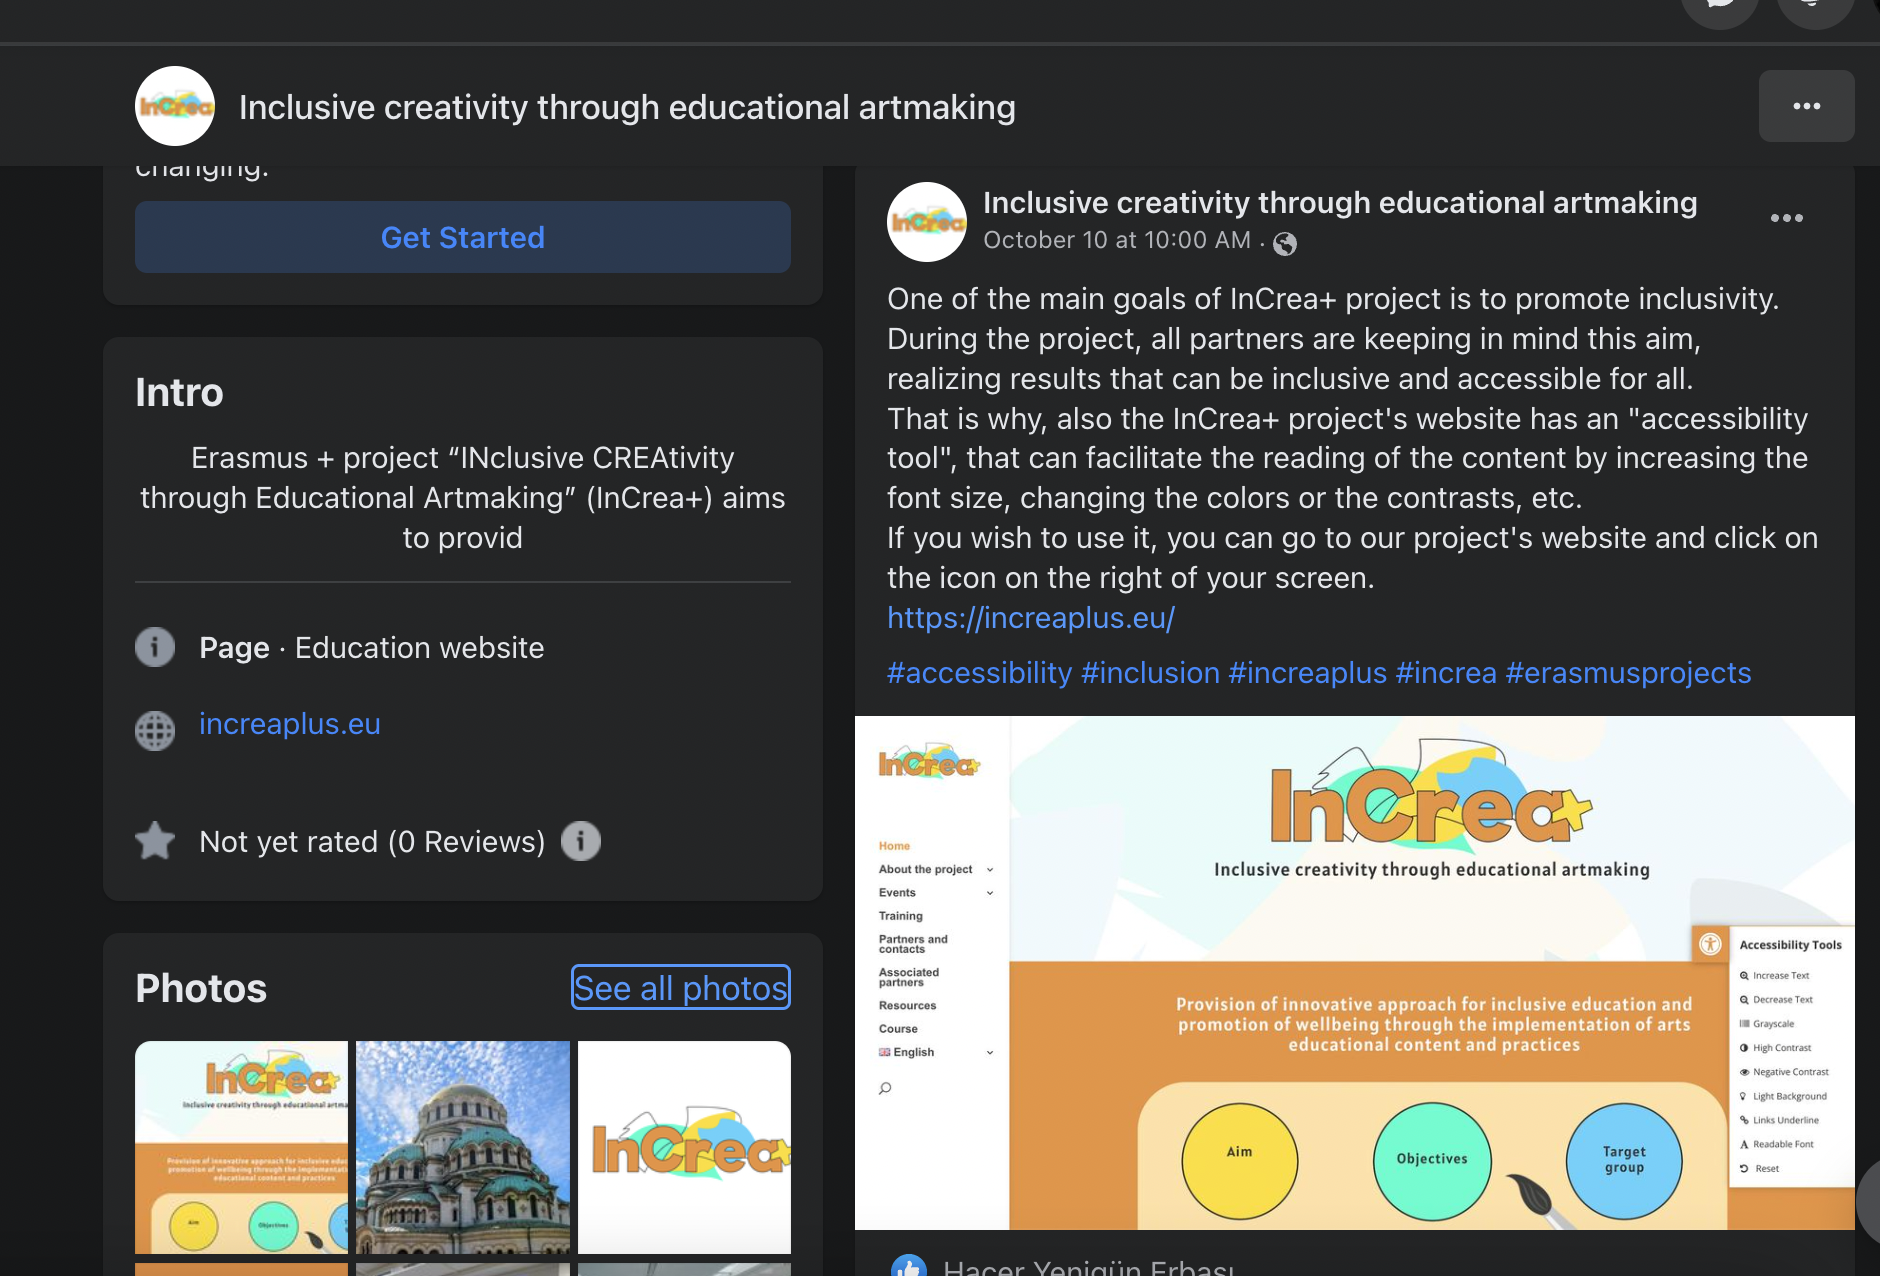Click the InCrea page logo in header
The image size is (1880, 1276).
tap(175, 106)
